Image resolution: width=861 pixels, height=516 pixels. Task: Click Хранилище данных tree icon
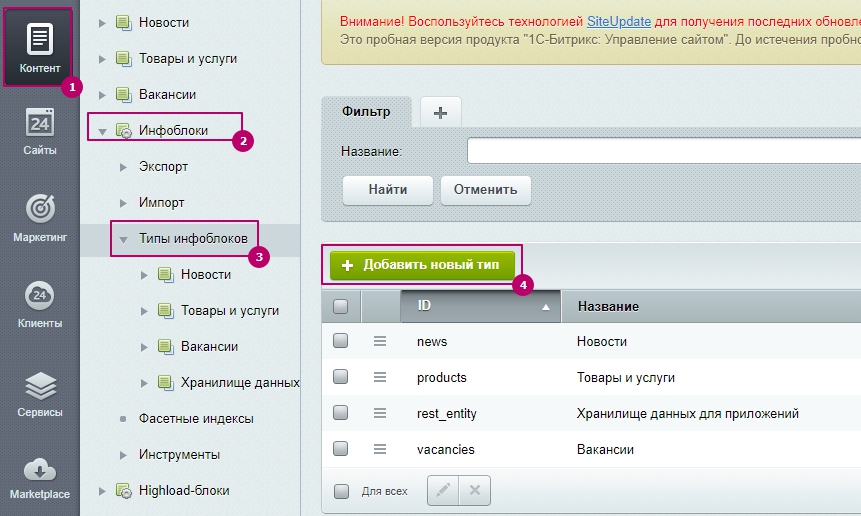coord(166,383)
